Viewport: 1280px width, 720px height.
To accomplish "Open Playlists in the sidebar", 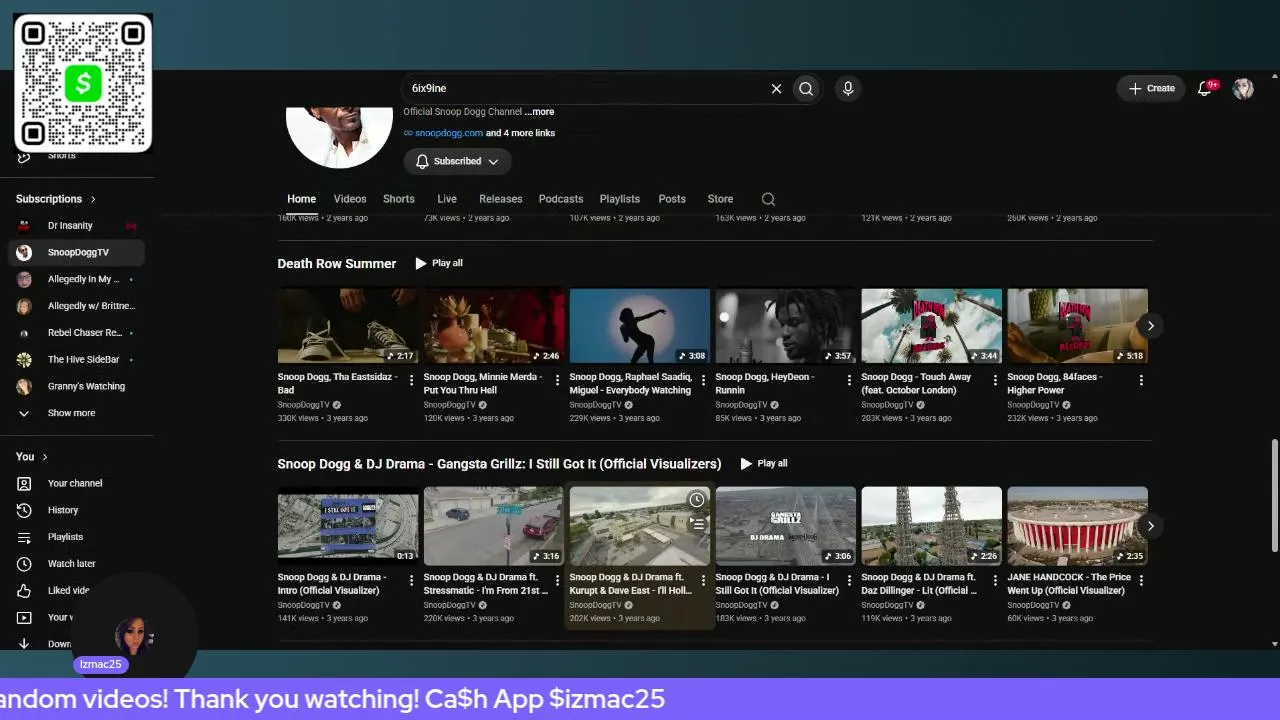I will 77,537.
